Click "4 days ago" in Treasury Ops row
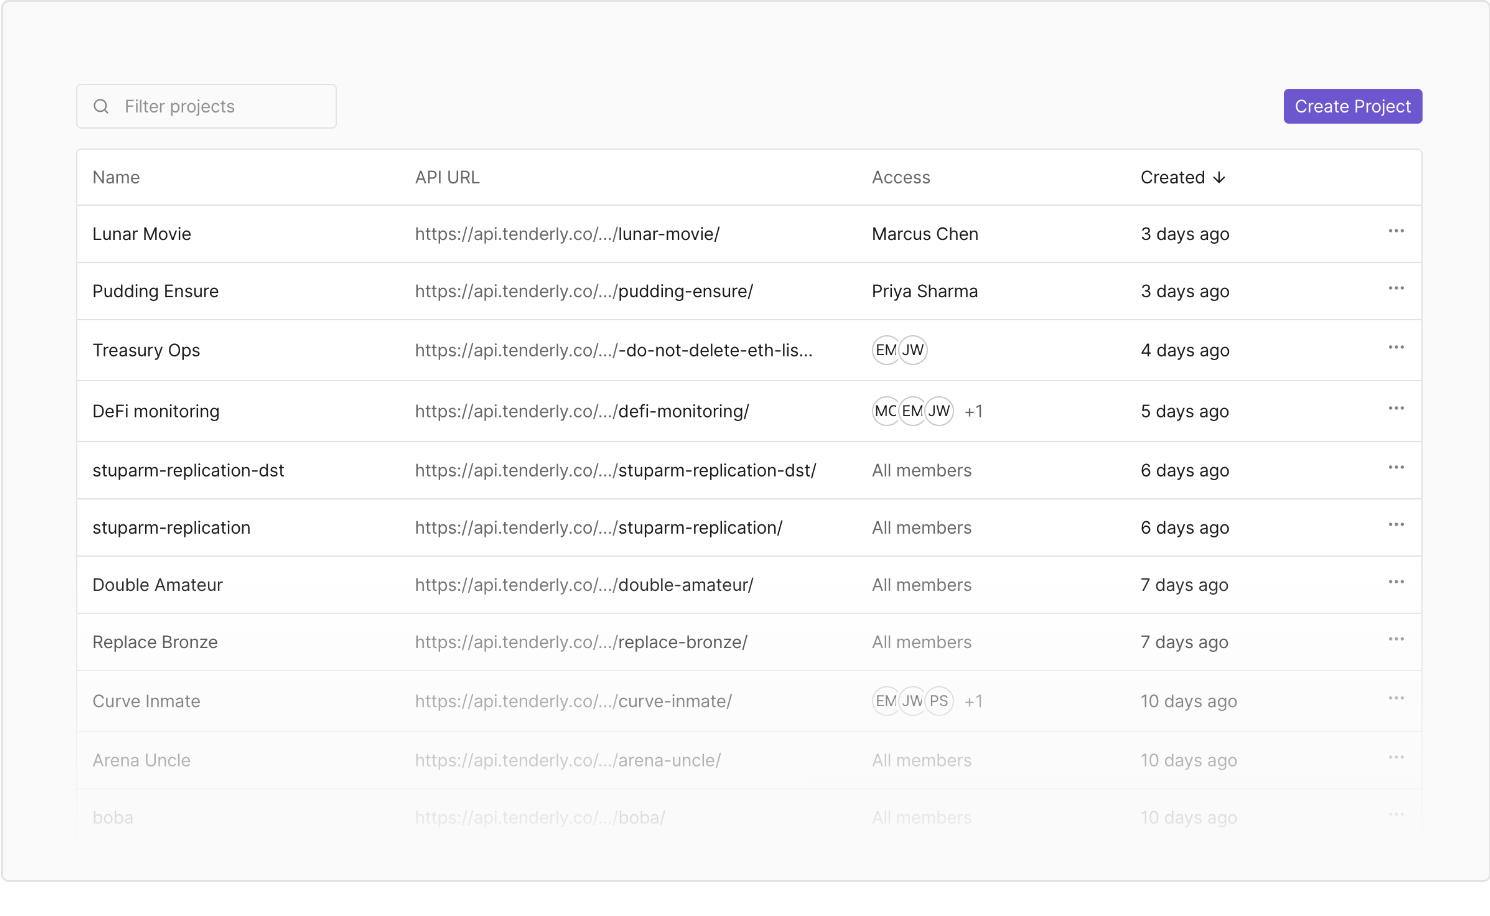Screen dimensions: 1490x916 point(1185,350)
